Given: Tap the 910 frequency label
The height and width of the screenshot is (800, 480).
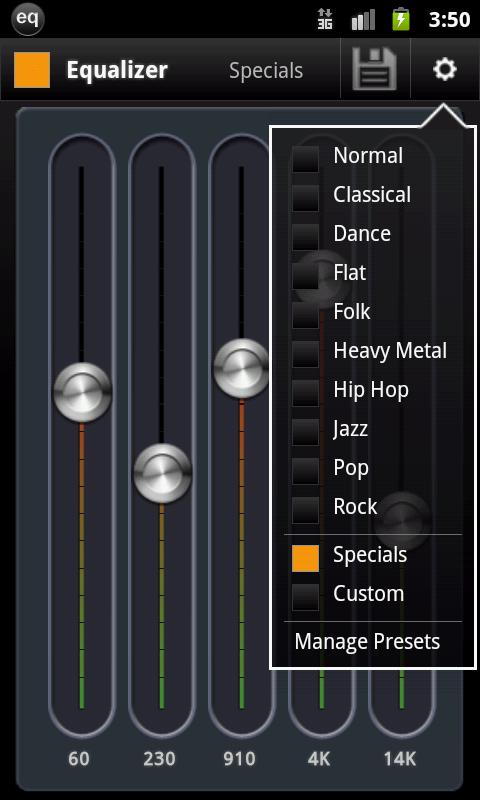Looking at the screenshot, I should (x=239, y=759).
